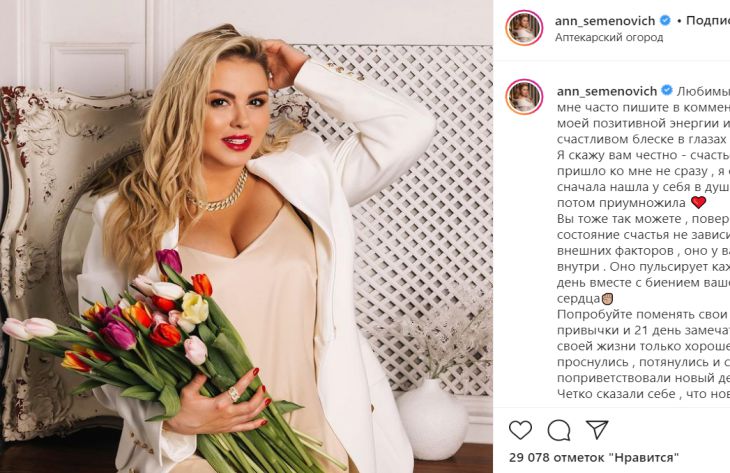
Task: Open the photo of woman with tulips
Action: [x=246, y=236]
